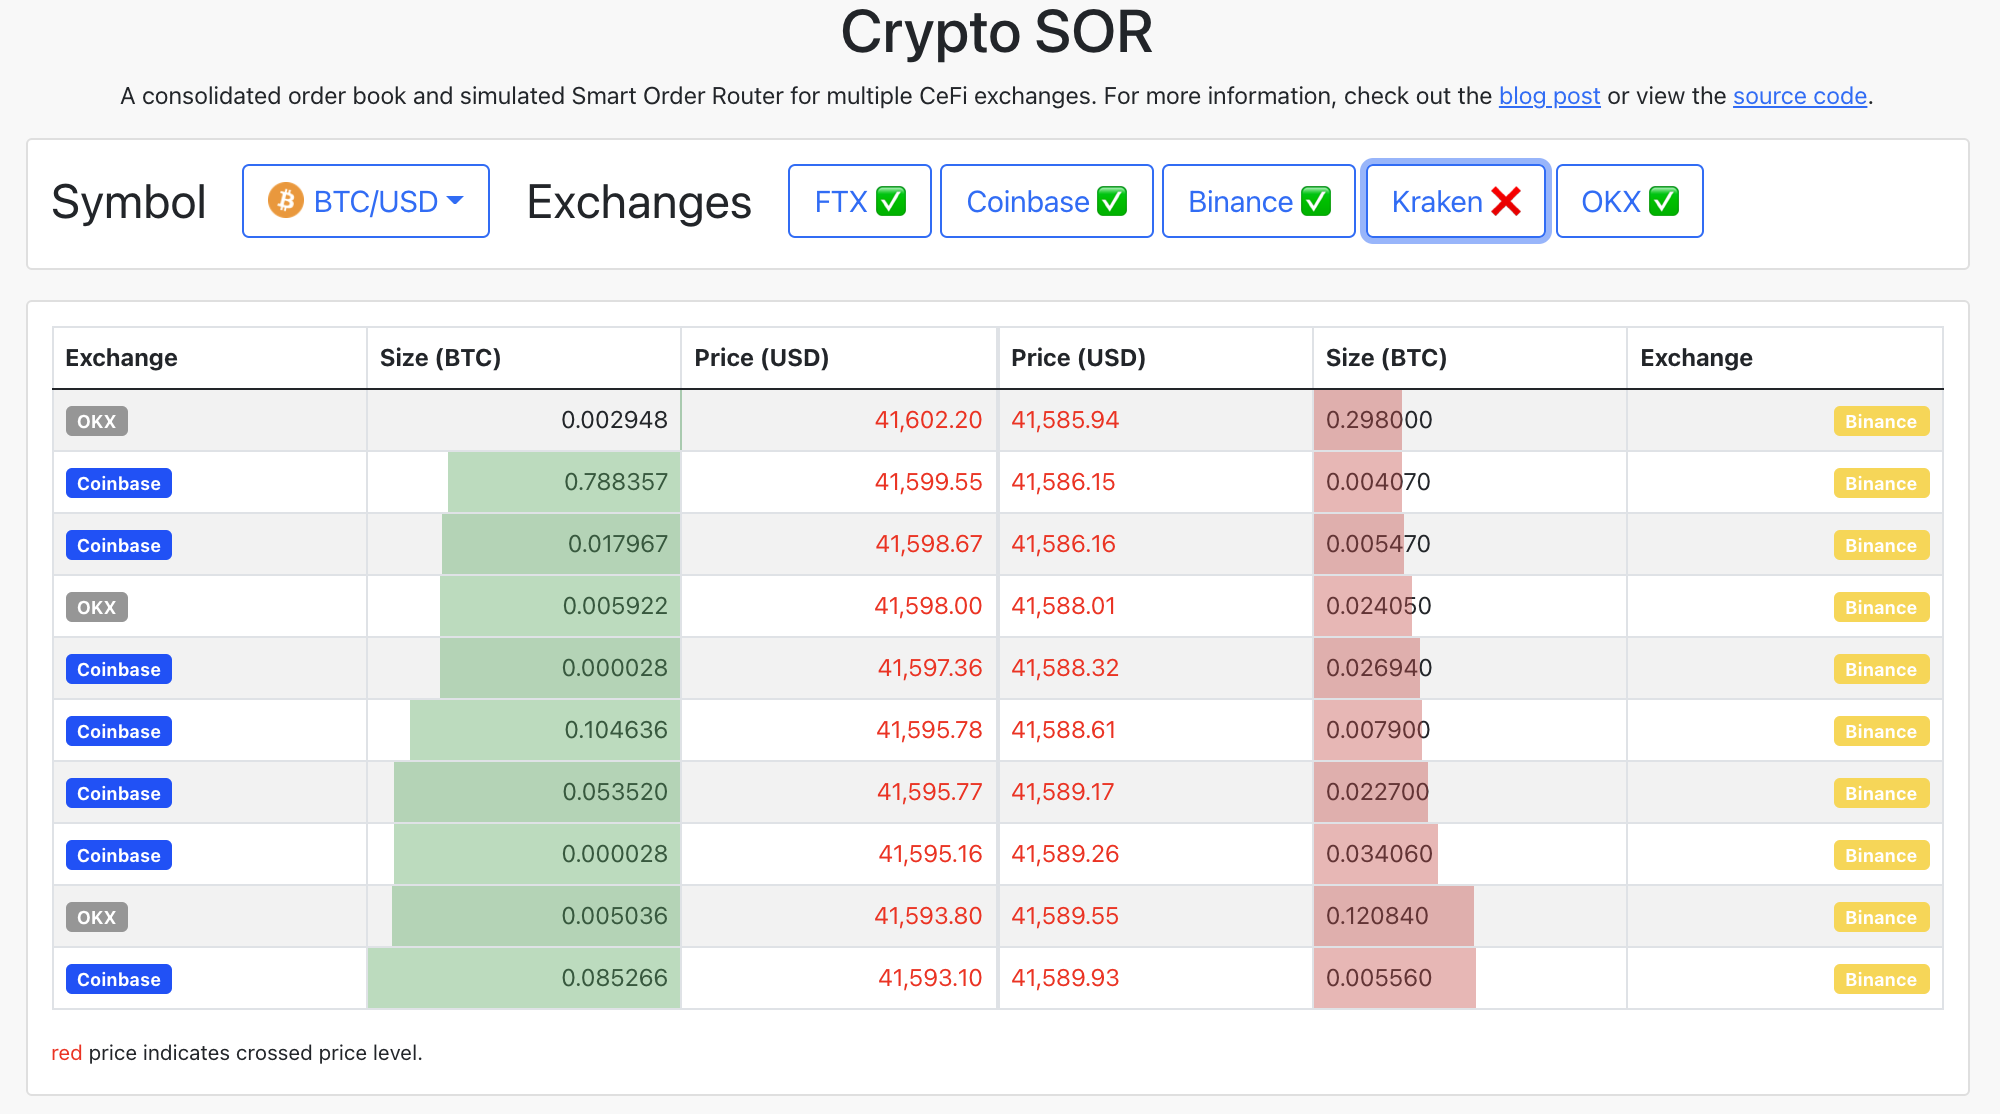Screen dimensions: 2000x1114
Task: Select ask price 41,586.15
Action: [1063, 482]
